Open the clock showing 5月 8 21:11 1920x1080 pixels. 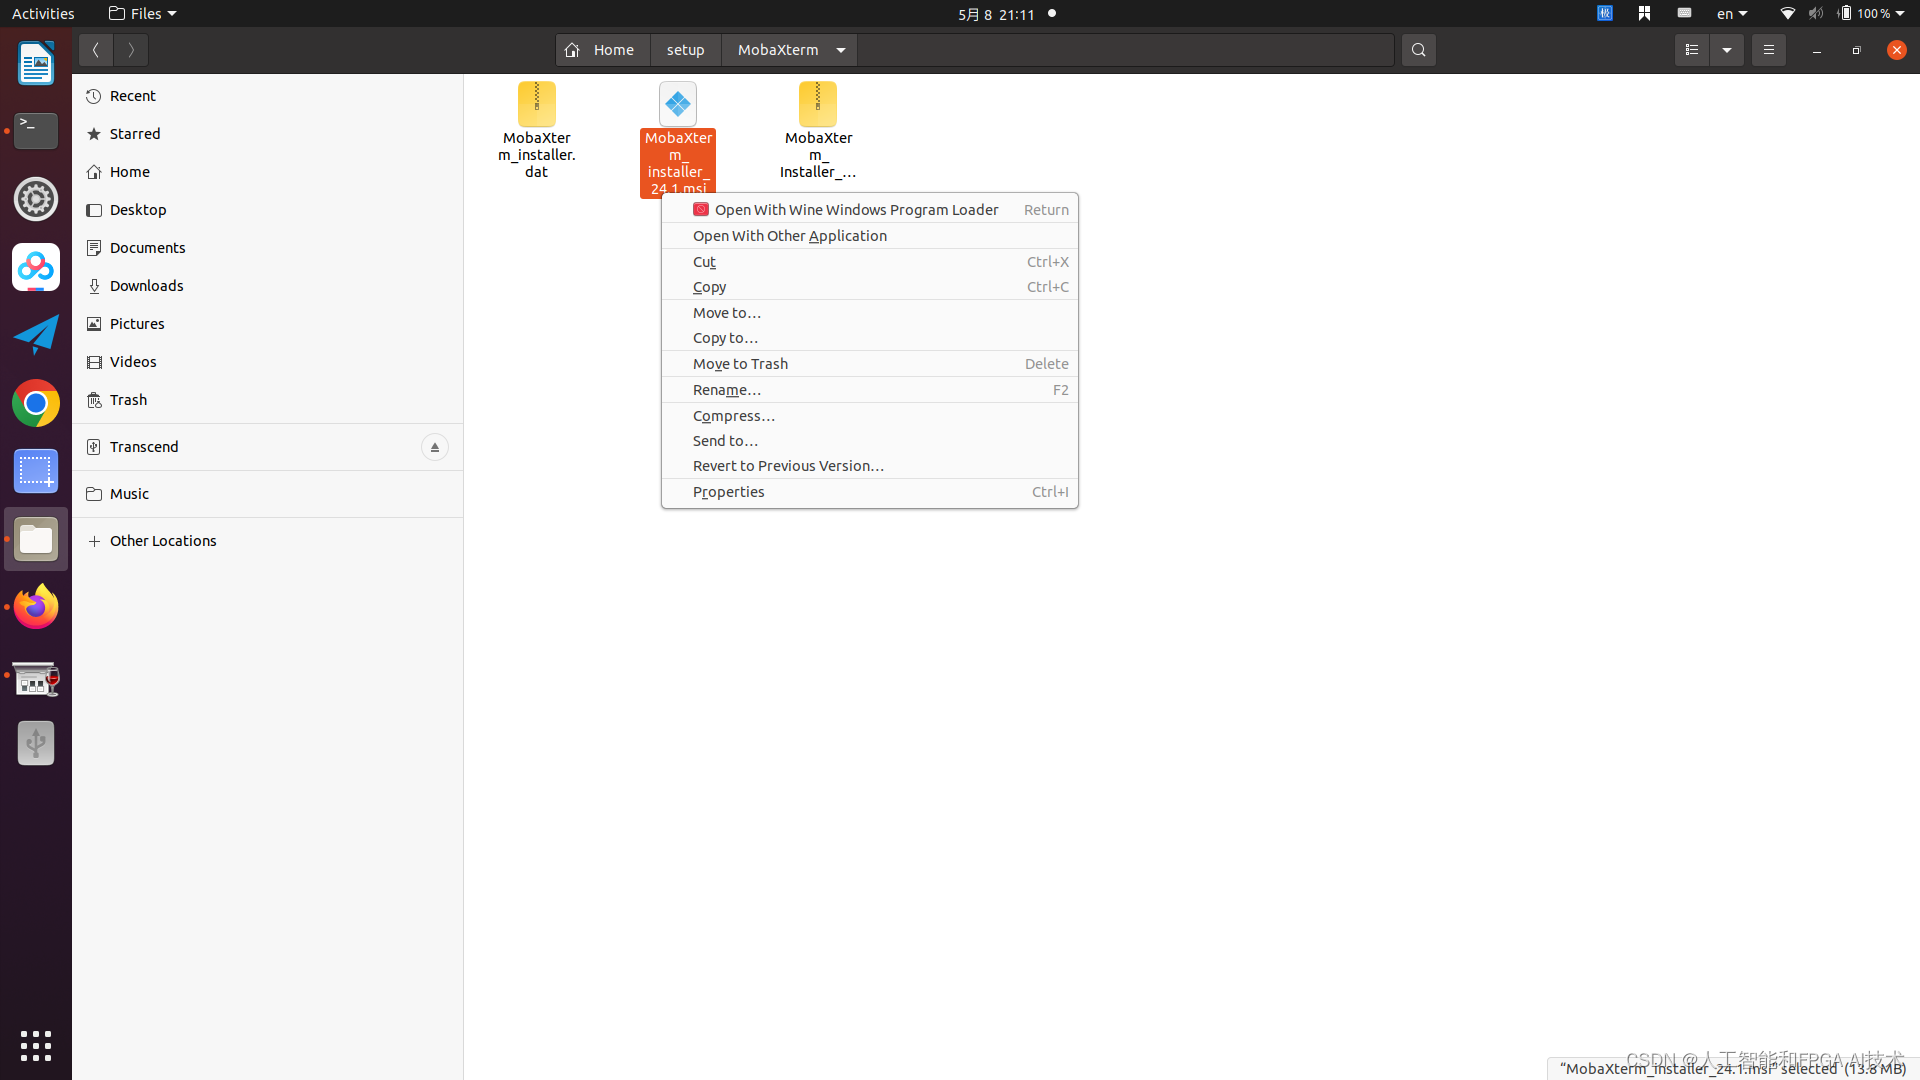tap(996, 13)
